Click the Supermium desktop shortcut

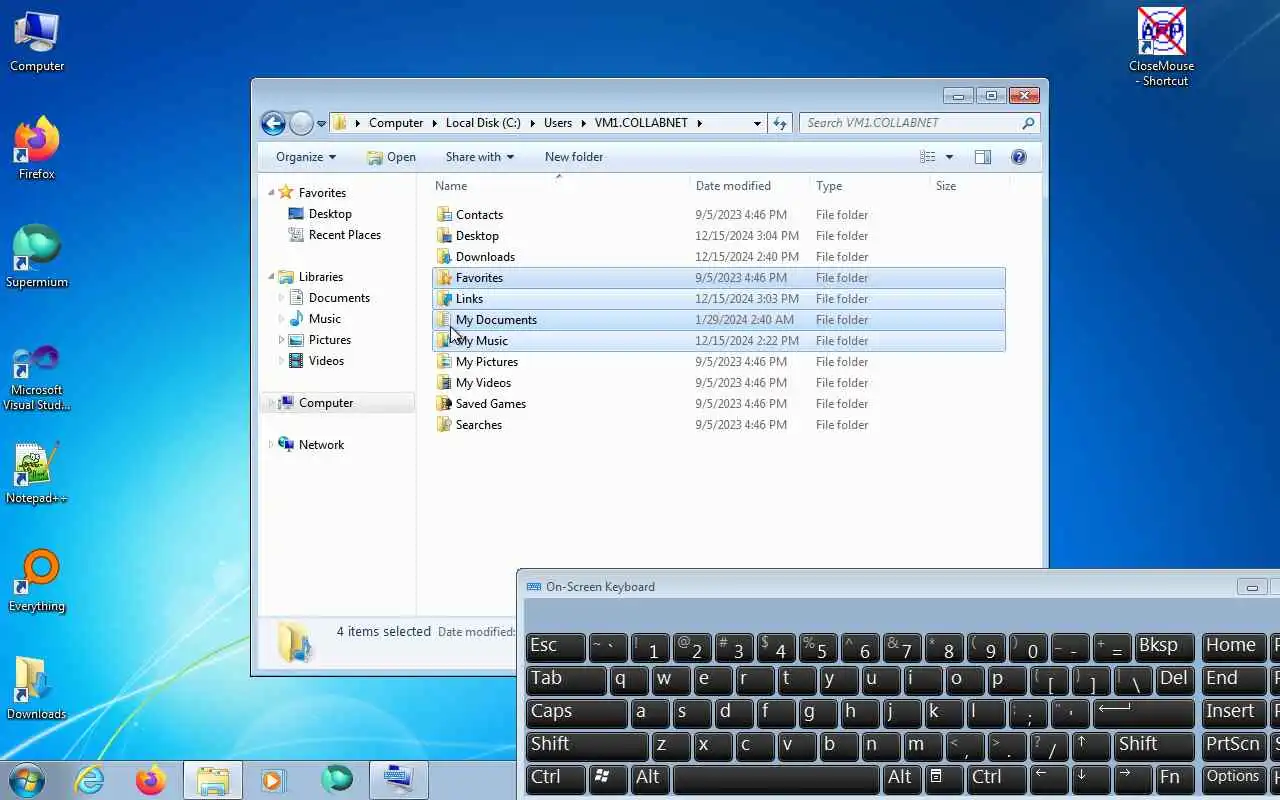tap(37, 256)
